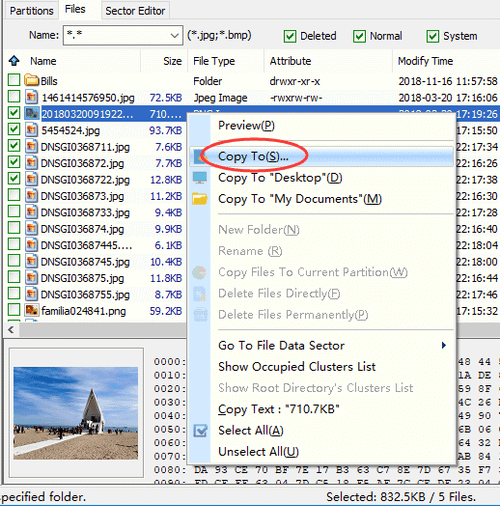Viewport: 500px width, 506px height.
Task: Click the 5454524.jpg file icon
Action: click(31, 130)
